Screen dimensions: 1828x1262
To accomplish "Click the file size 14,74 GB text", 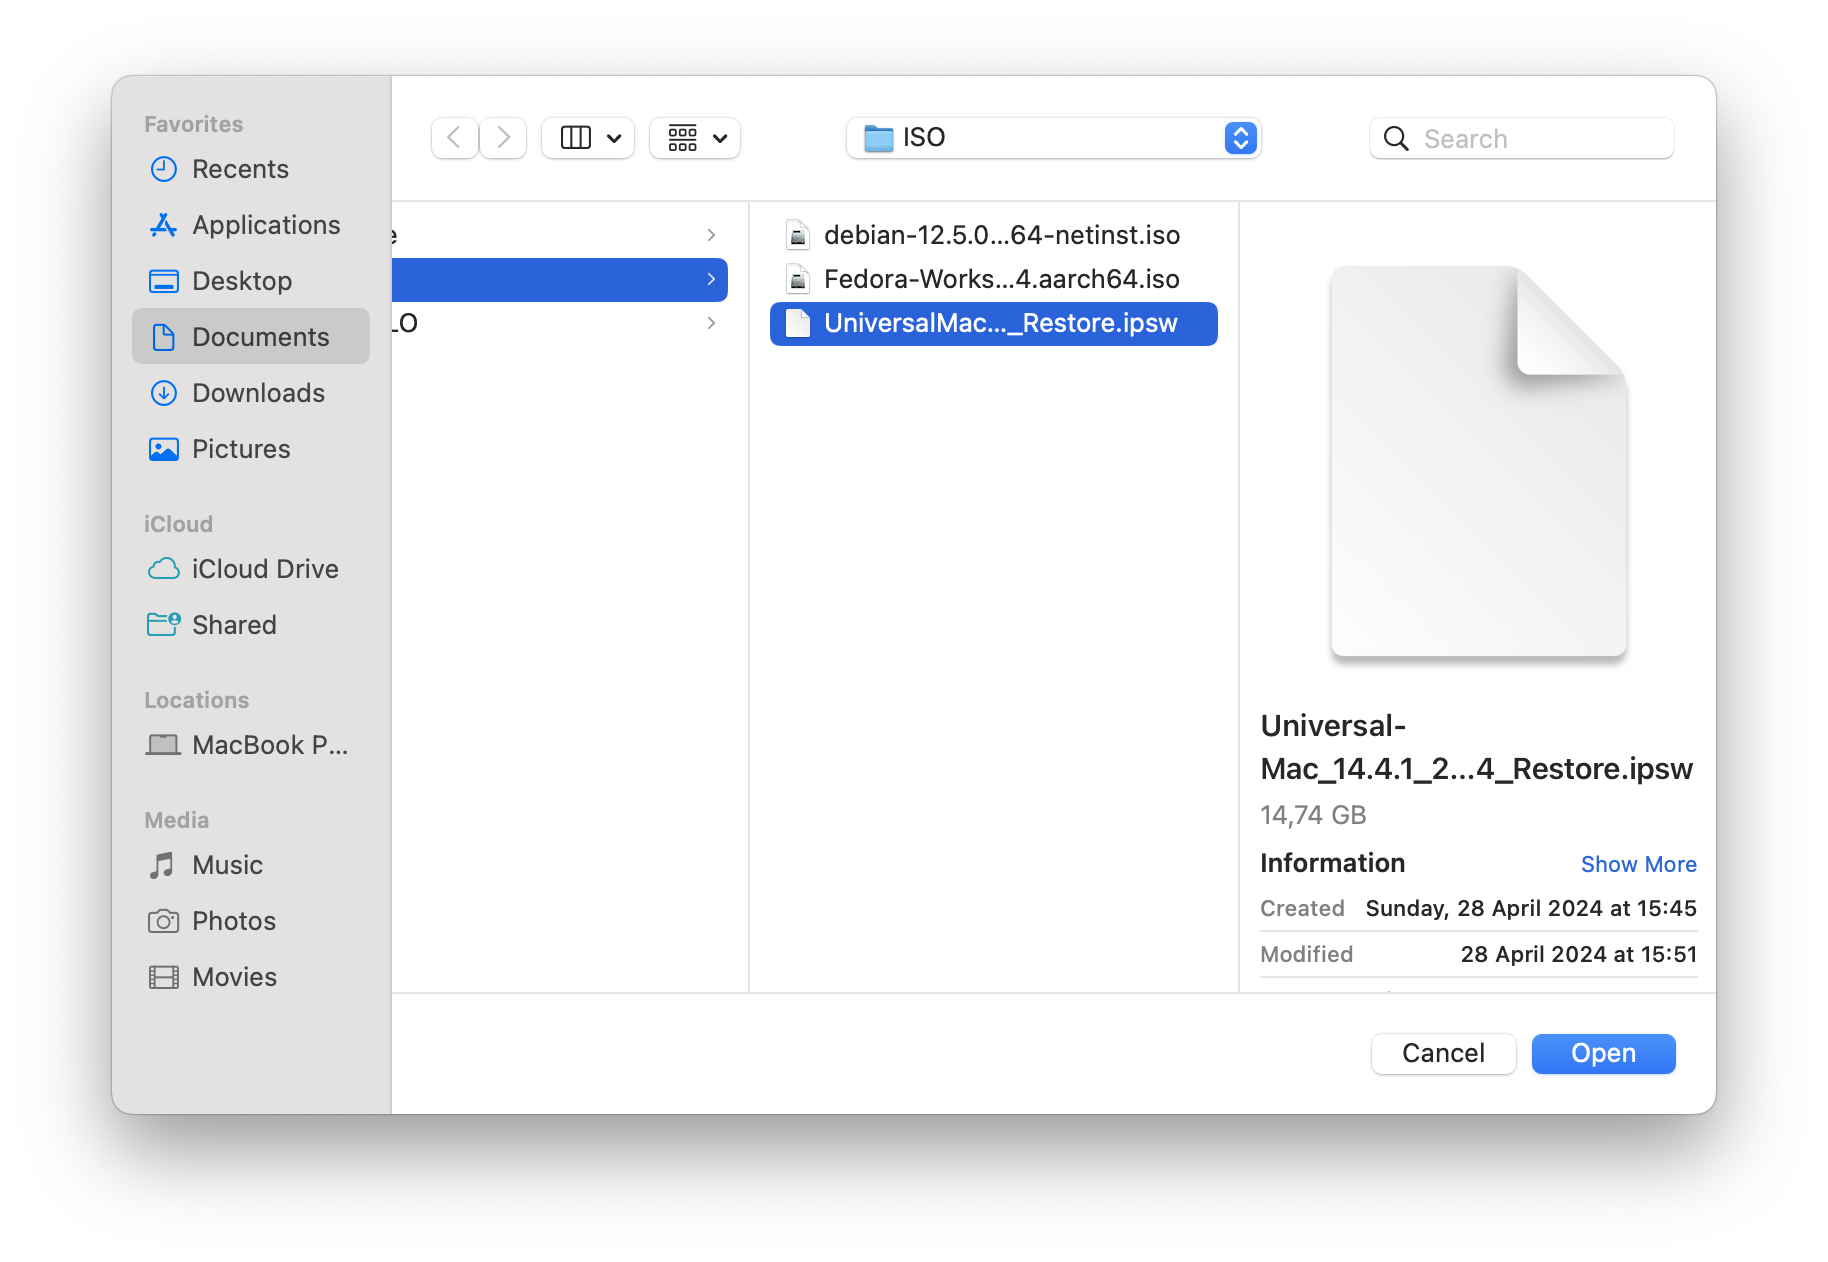I will 1313,815.
